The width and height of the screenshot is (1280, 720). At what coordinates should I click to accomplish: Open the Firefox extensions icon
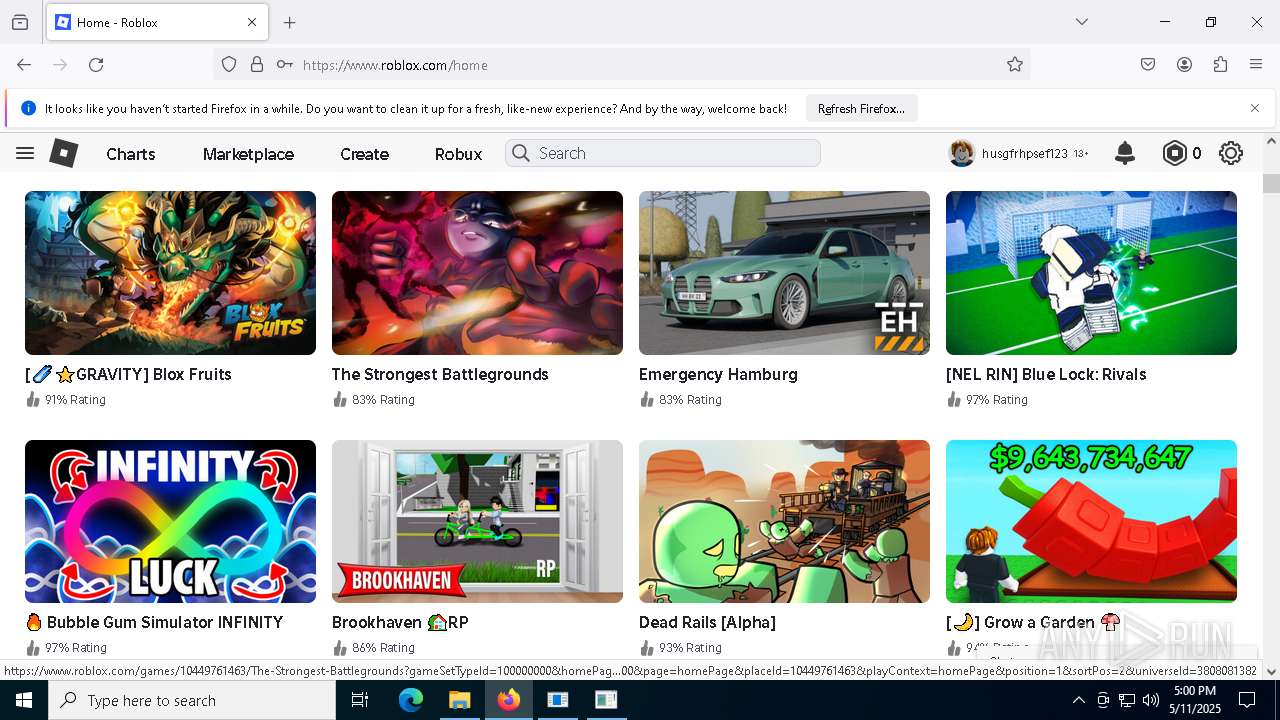[1220, 64]
